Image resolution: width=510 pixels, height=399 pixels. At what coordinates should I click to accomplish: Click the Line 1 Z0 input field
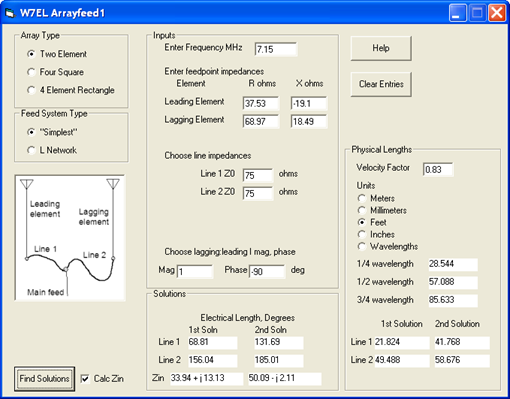[258, 175]
